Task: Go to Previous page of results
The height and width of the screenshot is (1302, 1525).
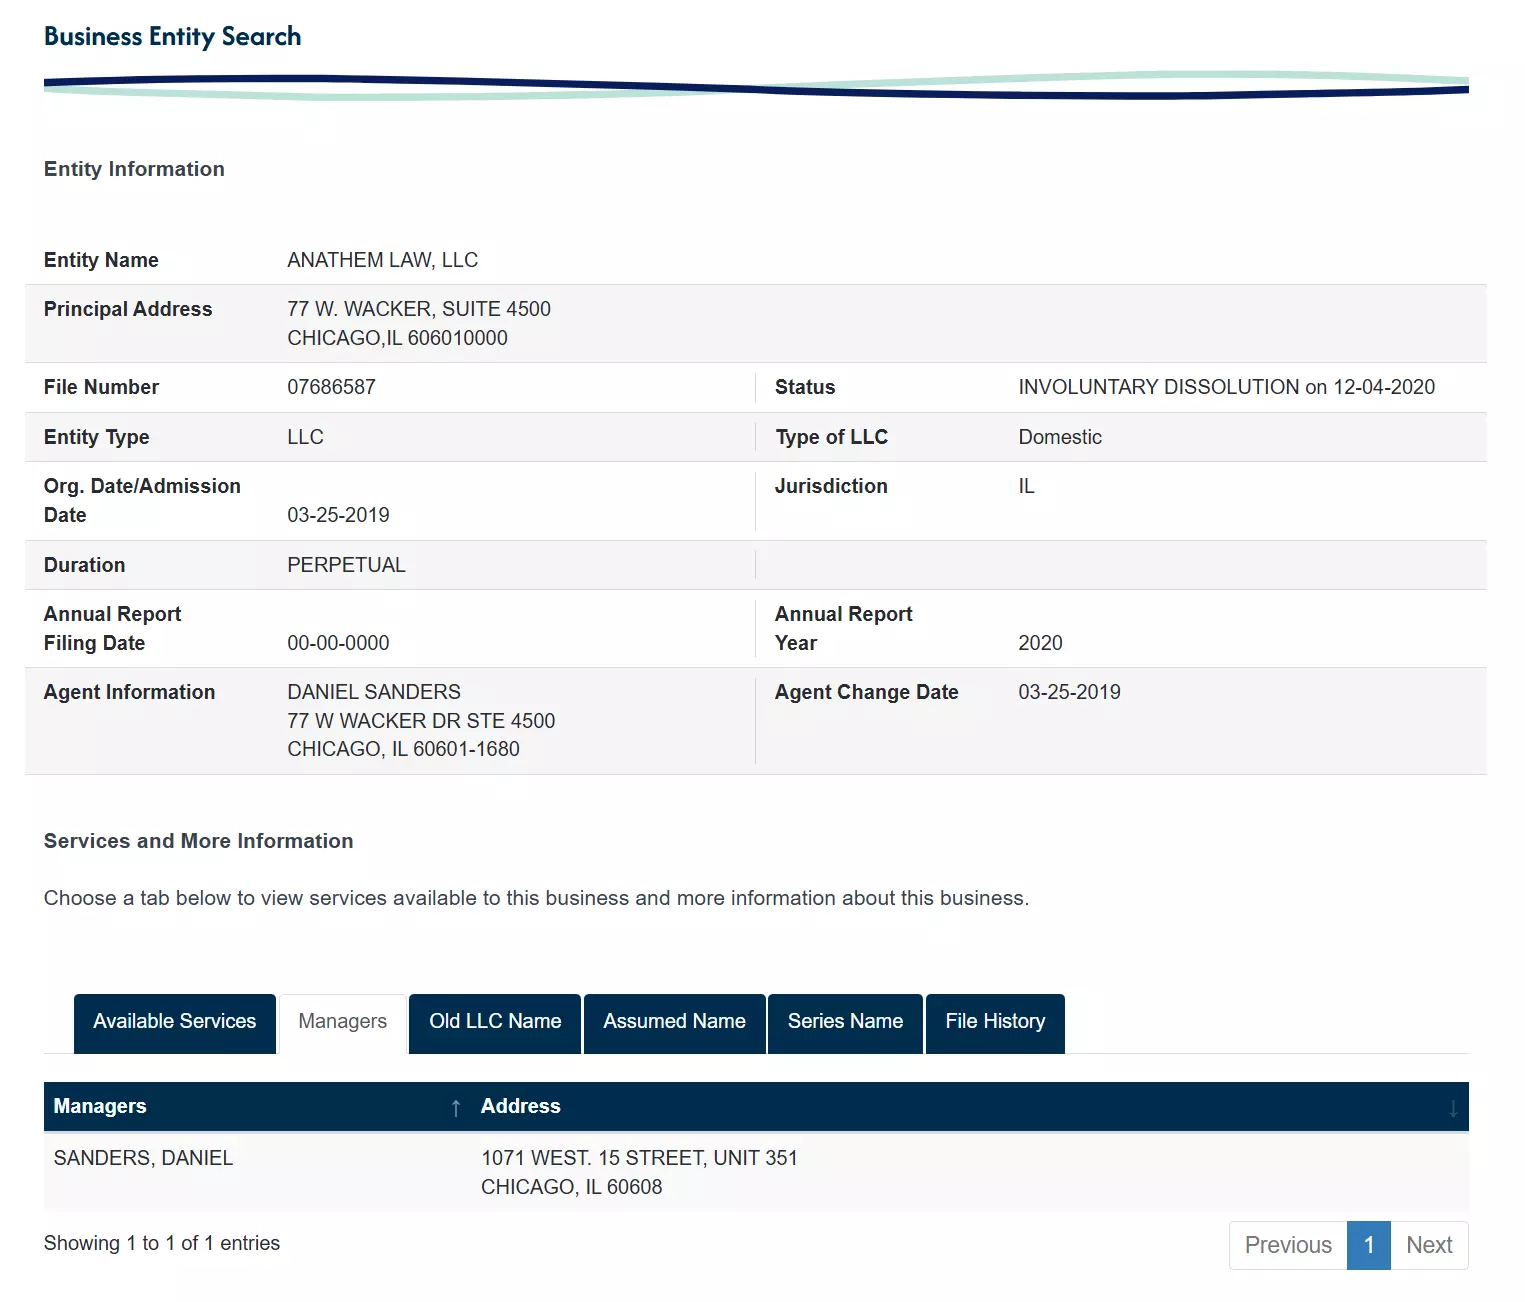Action: coord(1288,1245)
